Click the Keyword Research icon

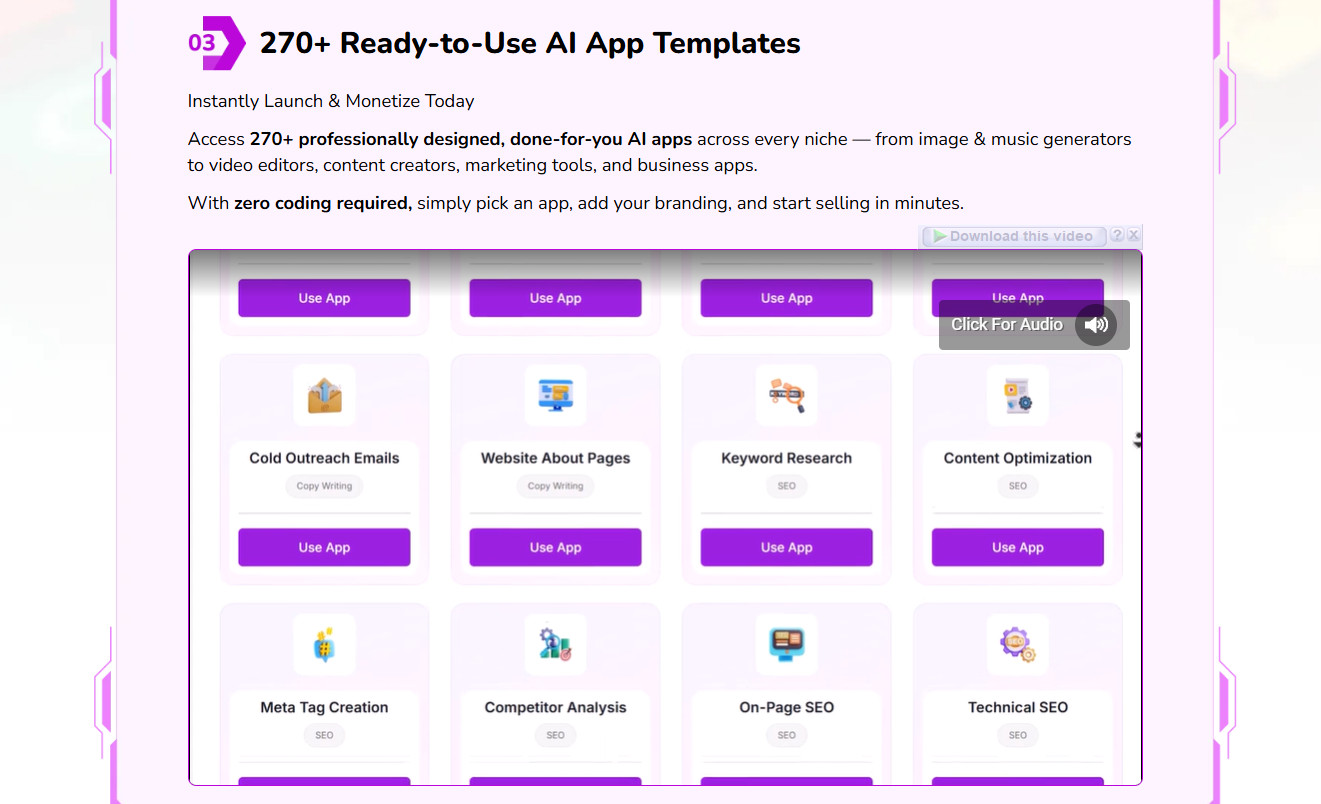(x=786, y=396)
